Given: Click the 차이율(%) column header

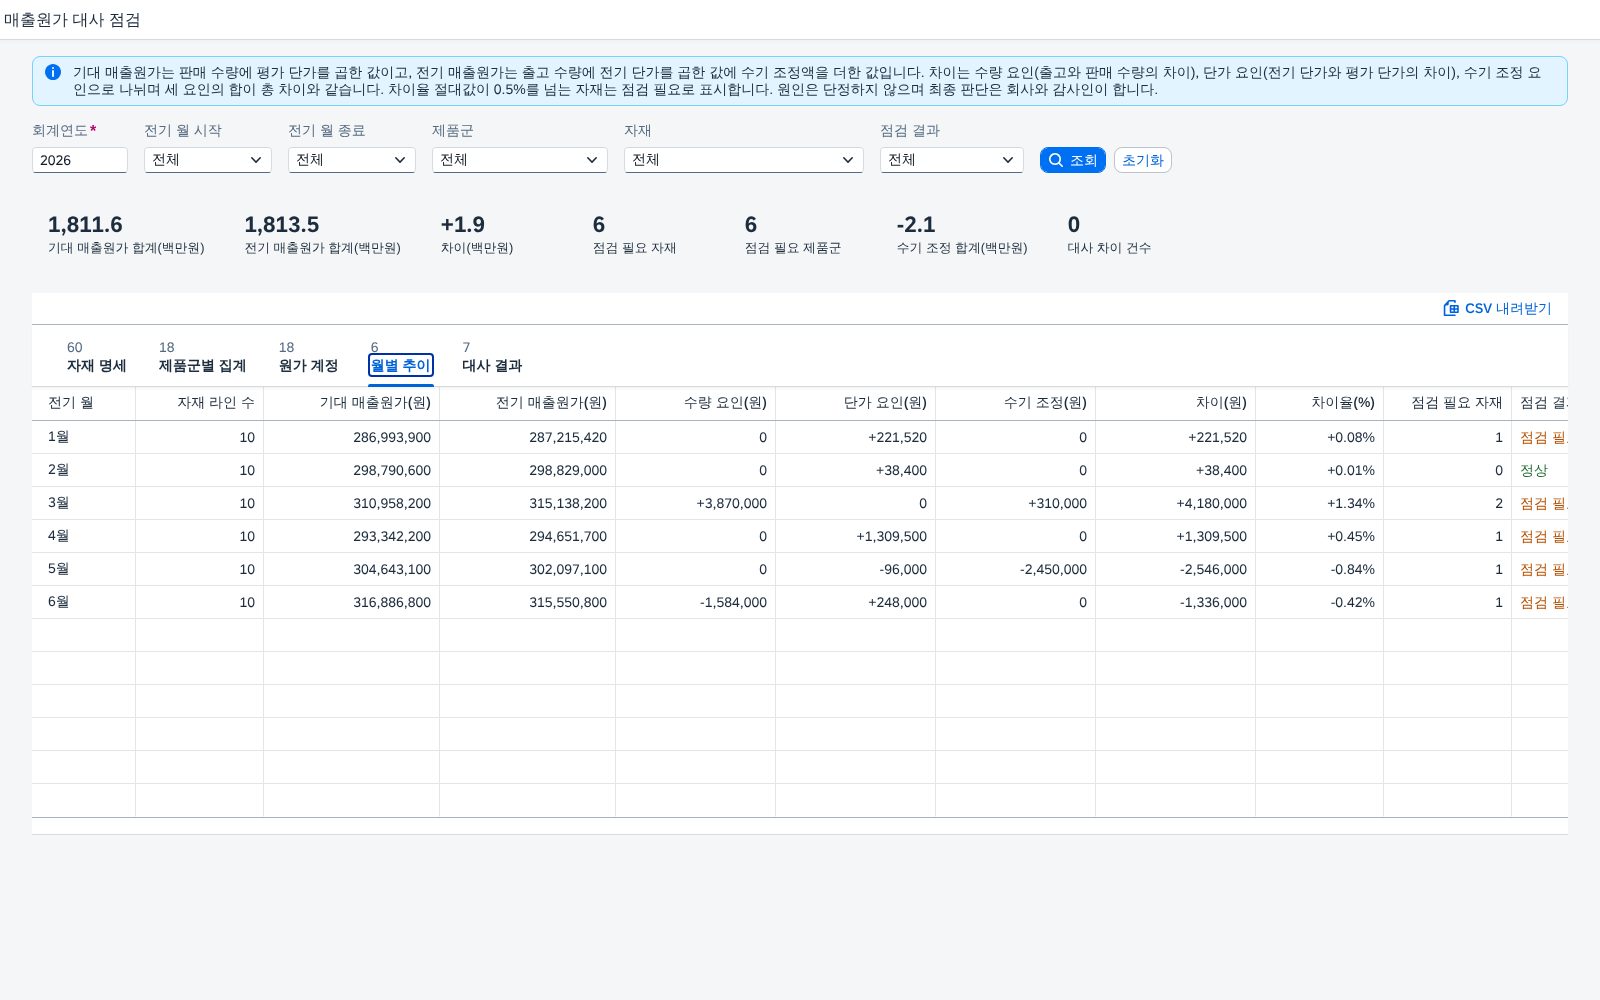Looking at the screenshot, I should pos(1320,403).
